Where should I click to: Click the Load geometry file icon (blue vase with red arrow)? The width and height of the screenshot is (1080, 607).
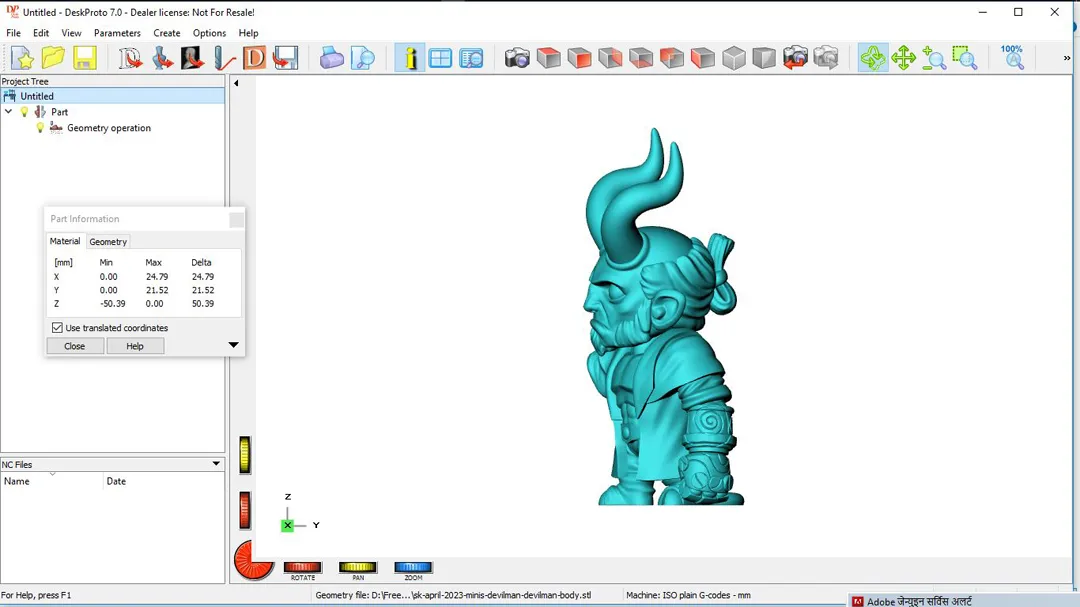pos(162,58)
